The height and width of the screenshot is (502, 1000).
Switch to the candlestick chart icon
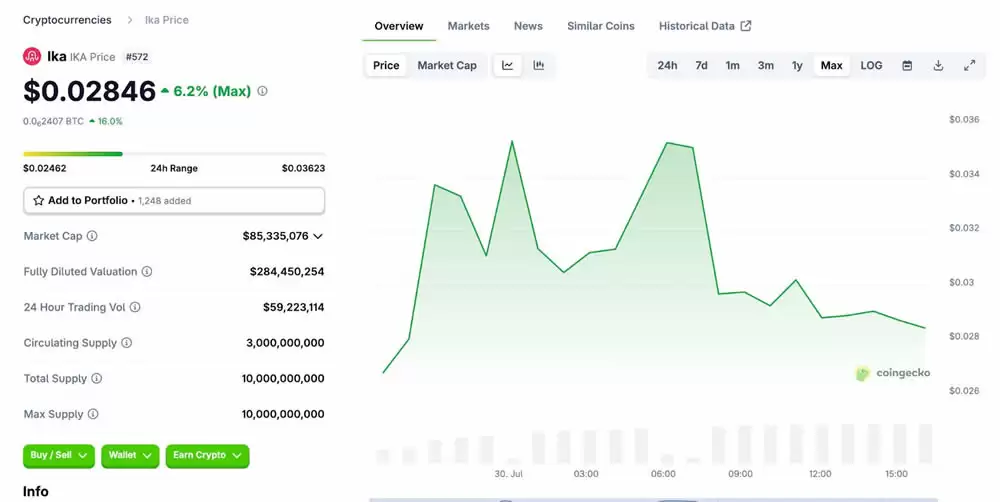coord(539,66)
